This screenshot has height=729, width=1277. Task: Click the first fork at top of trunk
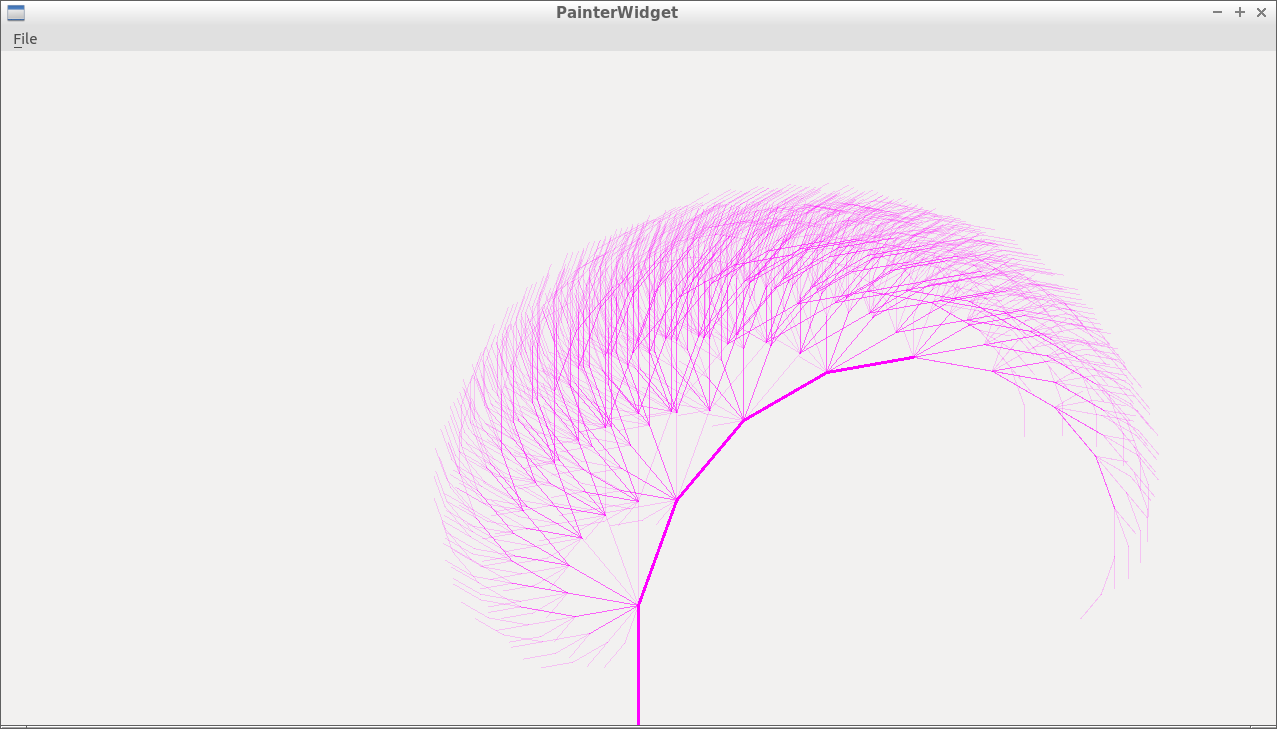coord(638,605)
